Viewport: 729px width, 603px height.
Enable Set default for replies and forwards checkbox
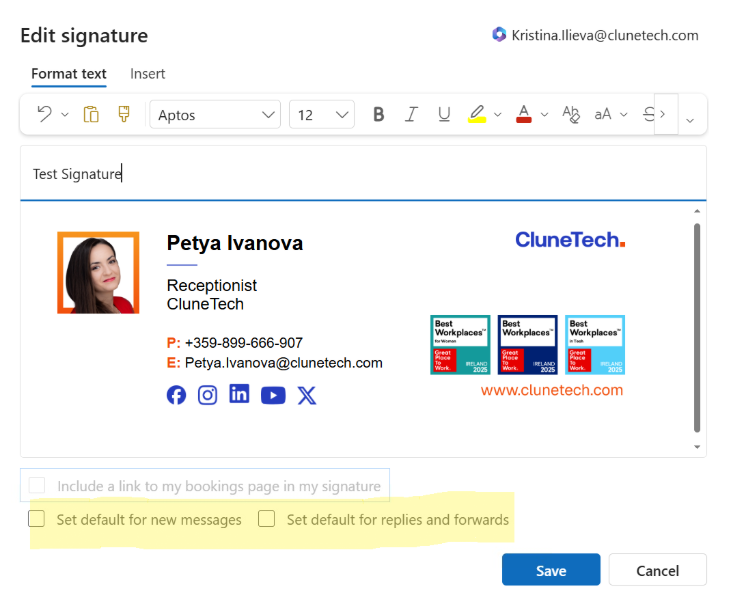point(266,518)
